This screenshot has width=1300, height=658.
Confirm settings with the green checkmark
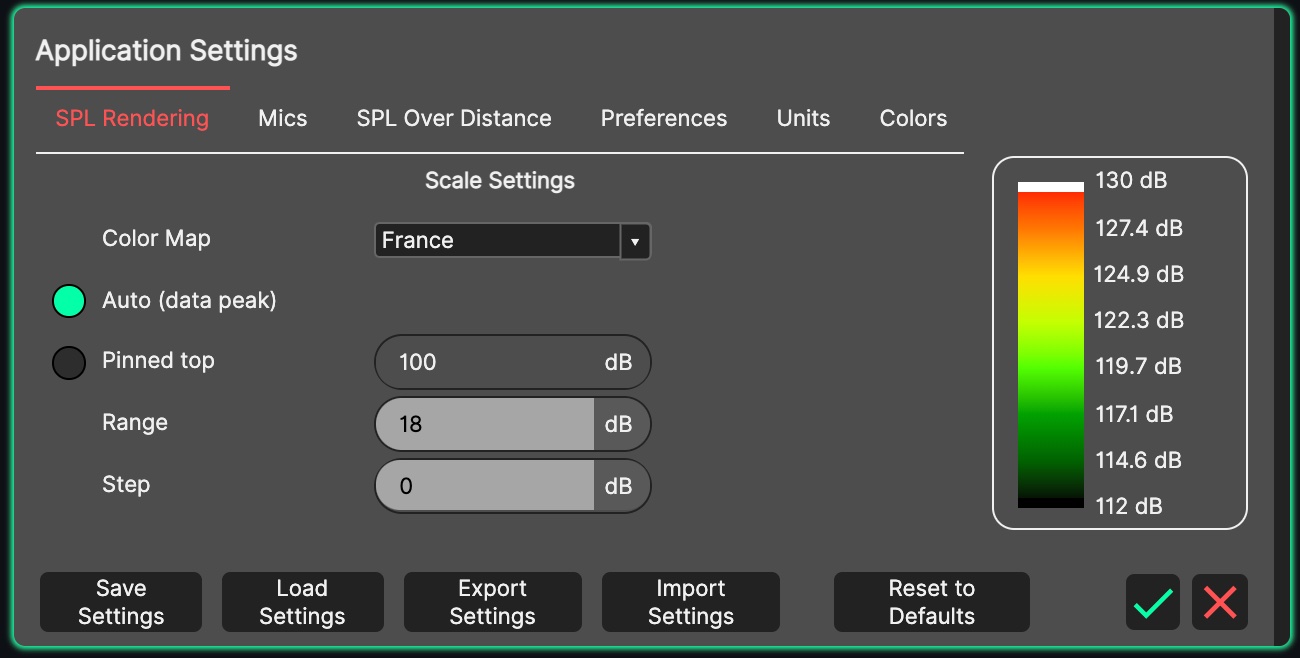[1153, 602]
